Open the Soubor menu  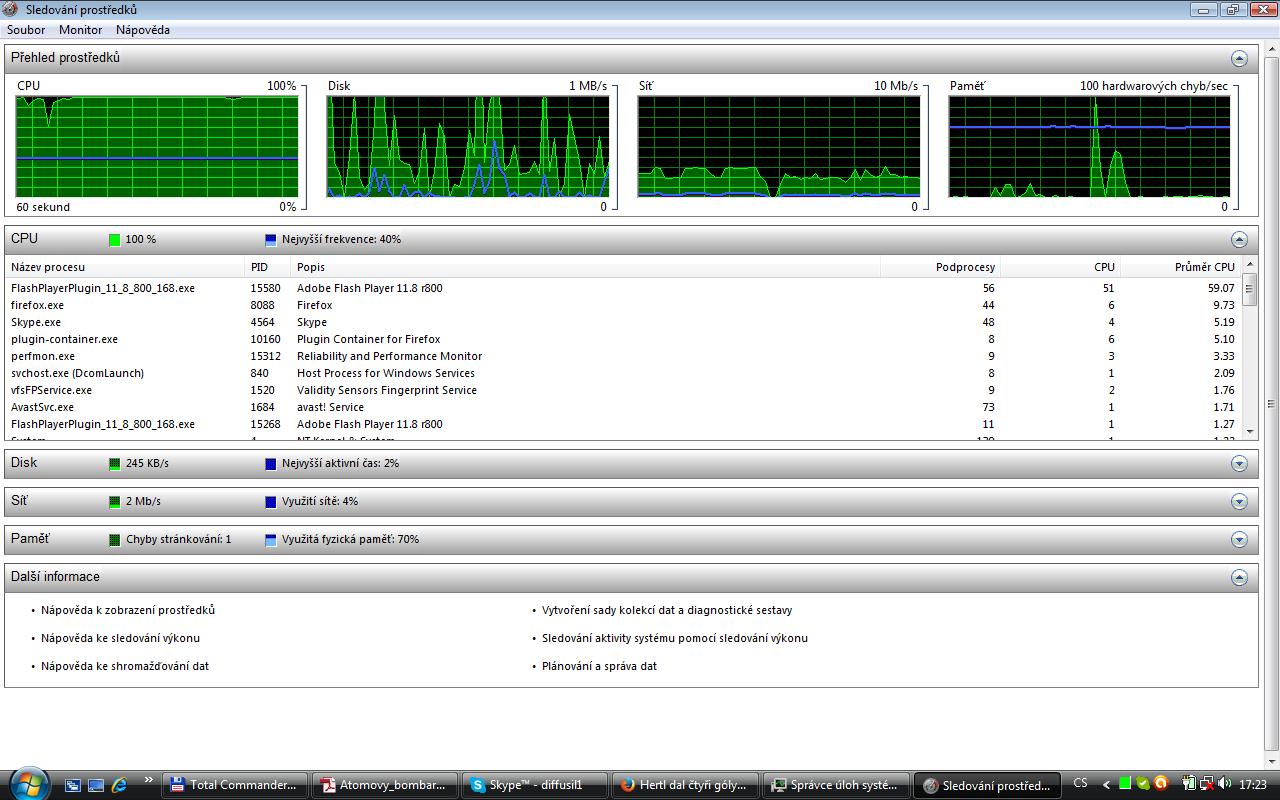pos(26,30)
